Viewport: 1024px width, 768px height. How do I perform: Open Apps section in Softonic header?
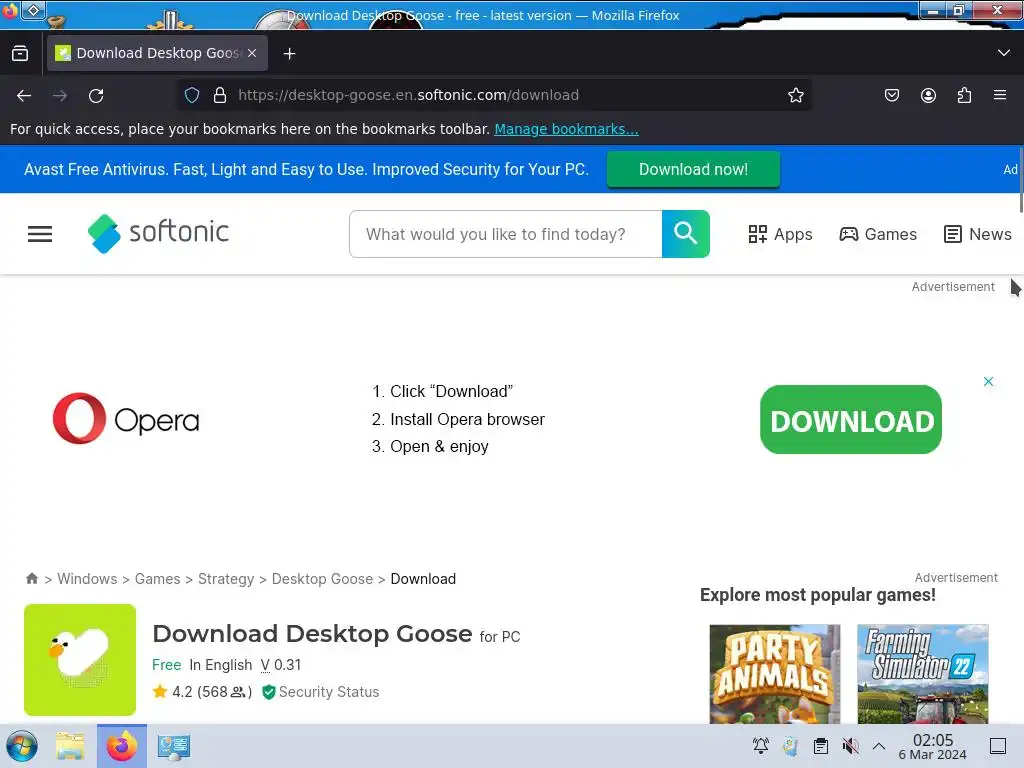tap(780, 234)
